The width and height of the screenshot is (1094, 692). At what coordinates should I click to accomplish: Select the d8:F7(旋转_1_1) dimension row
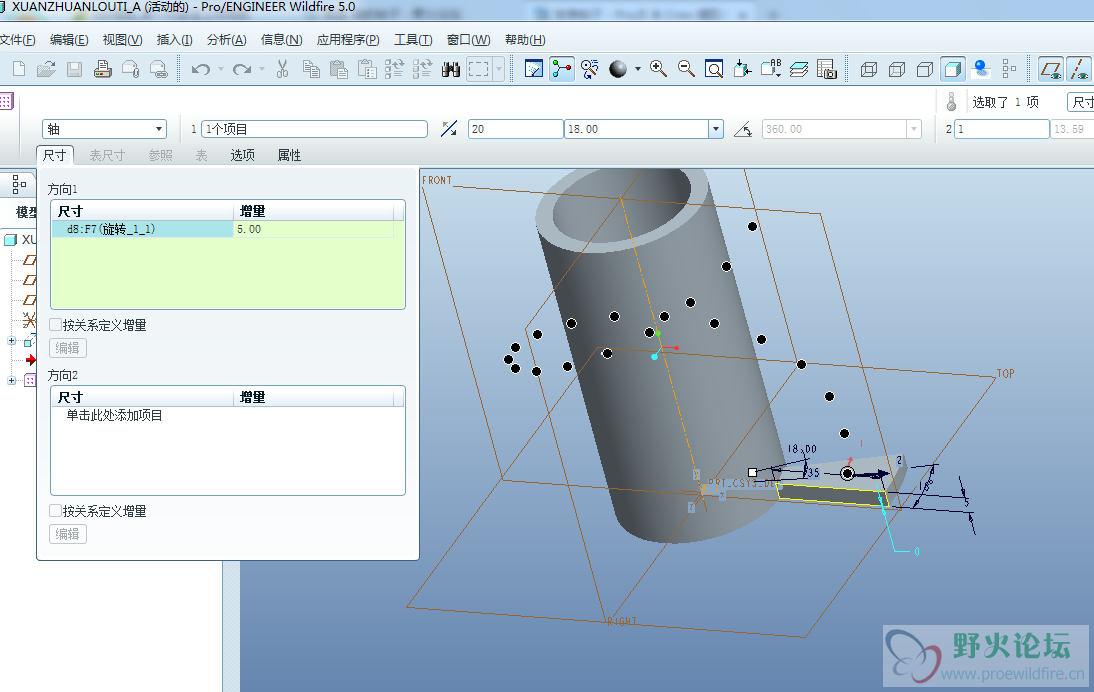(x=143, y=229)
